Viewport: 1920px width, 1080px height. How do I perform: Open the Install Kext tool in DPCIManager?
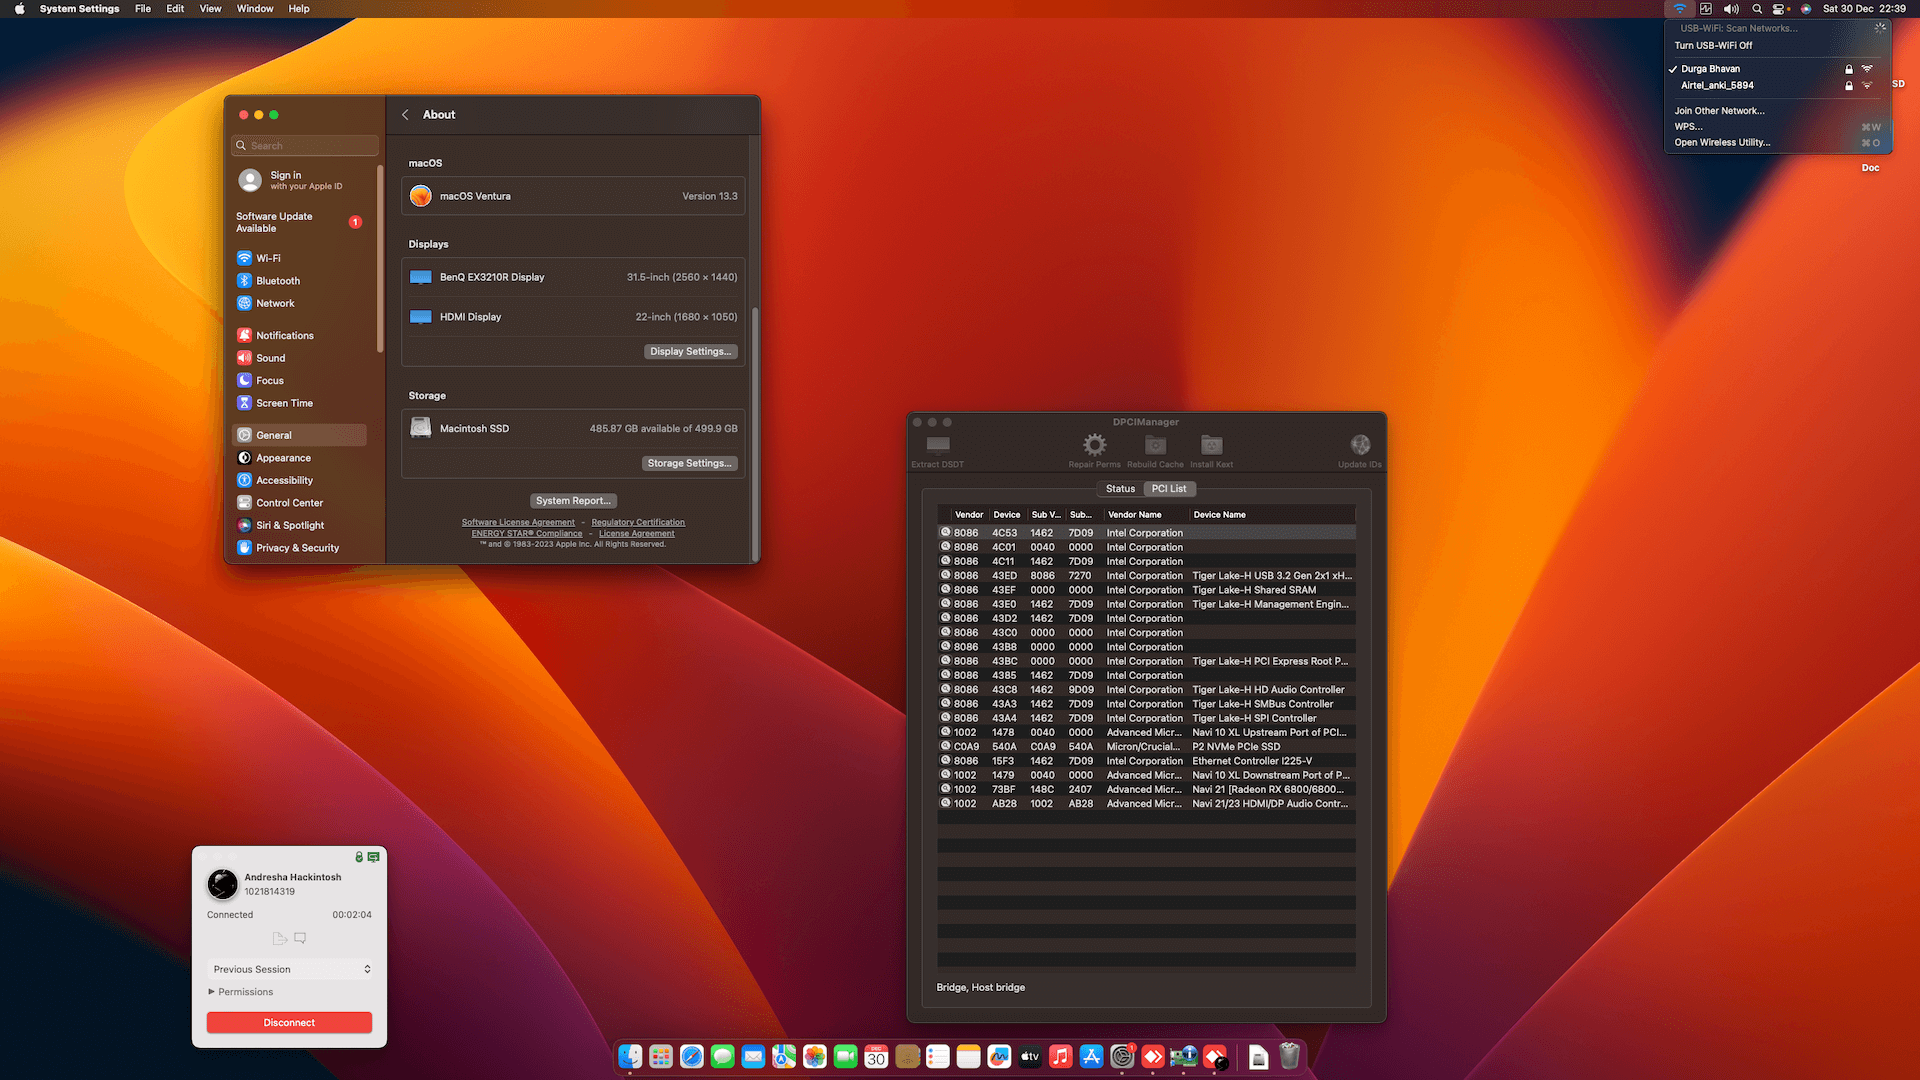pyautogui.click(x=1211, y=445)
